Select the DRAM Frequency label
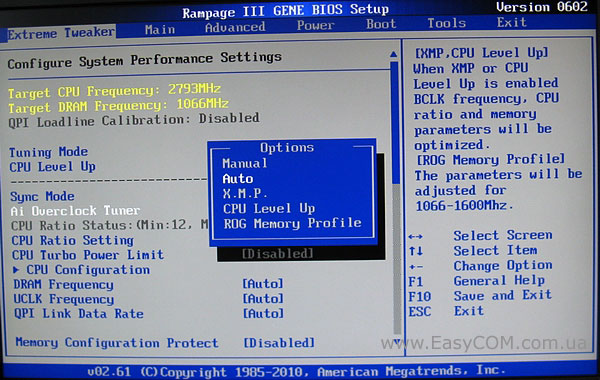This screenshot has width=600, height=380. [x=64, y=285]
